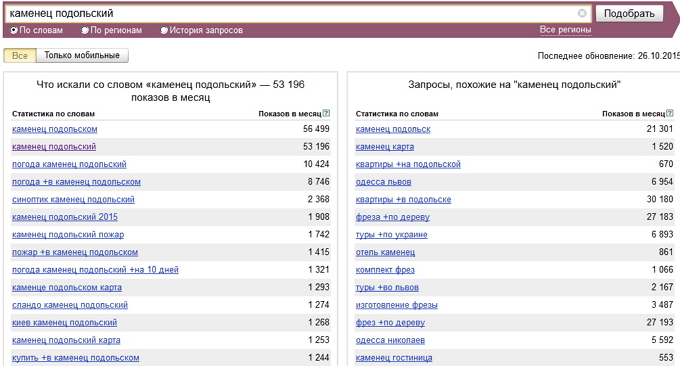This screenshot has height=366, width=680.
Task: Open the 'синоптик каменец подольский' link
Action: [73, 199]
